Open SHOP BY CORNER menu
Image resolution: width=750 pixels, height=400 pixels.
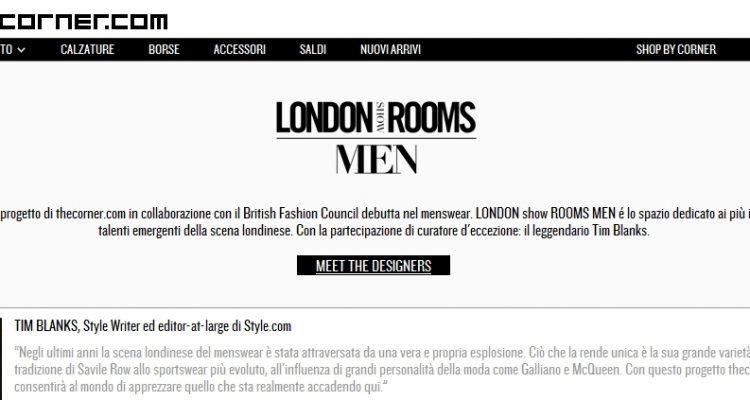676,49
